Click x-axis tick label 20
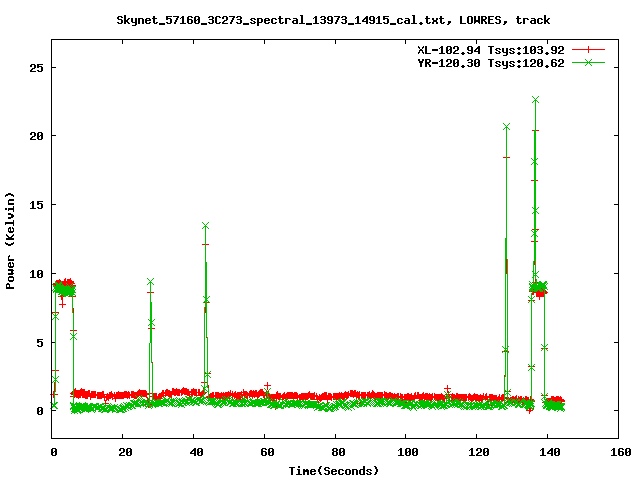Image resolution: width=640 pixels, height=480 pixels. pos(125,452)
